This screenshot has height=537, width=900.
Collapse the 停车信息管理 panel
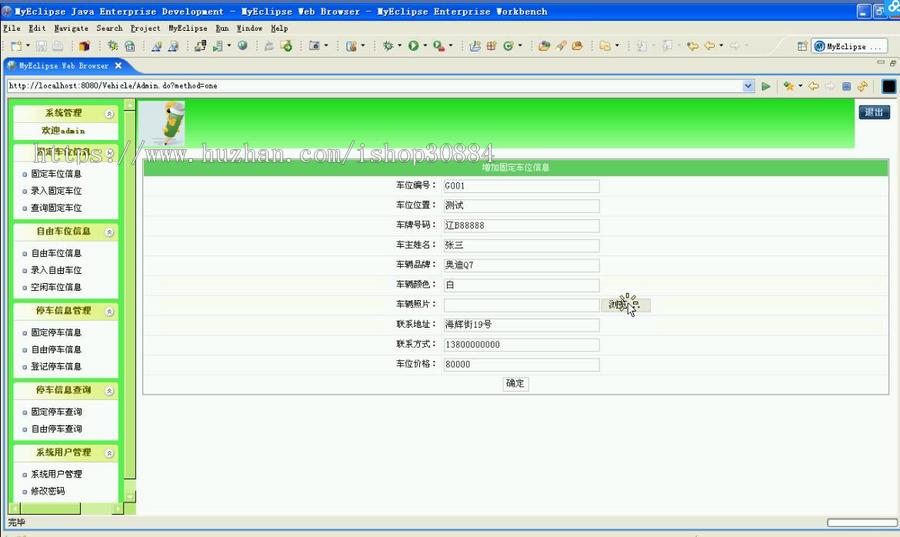109,312
